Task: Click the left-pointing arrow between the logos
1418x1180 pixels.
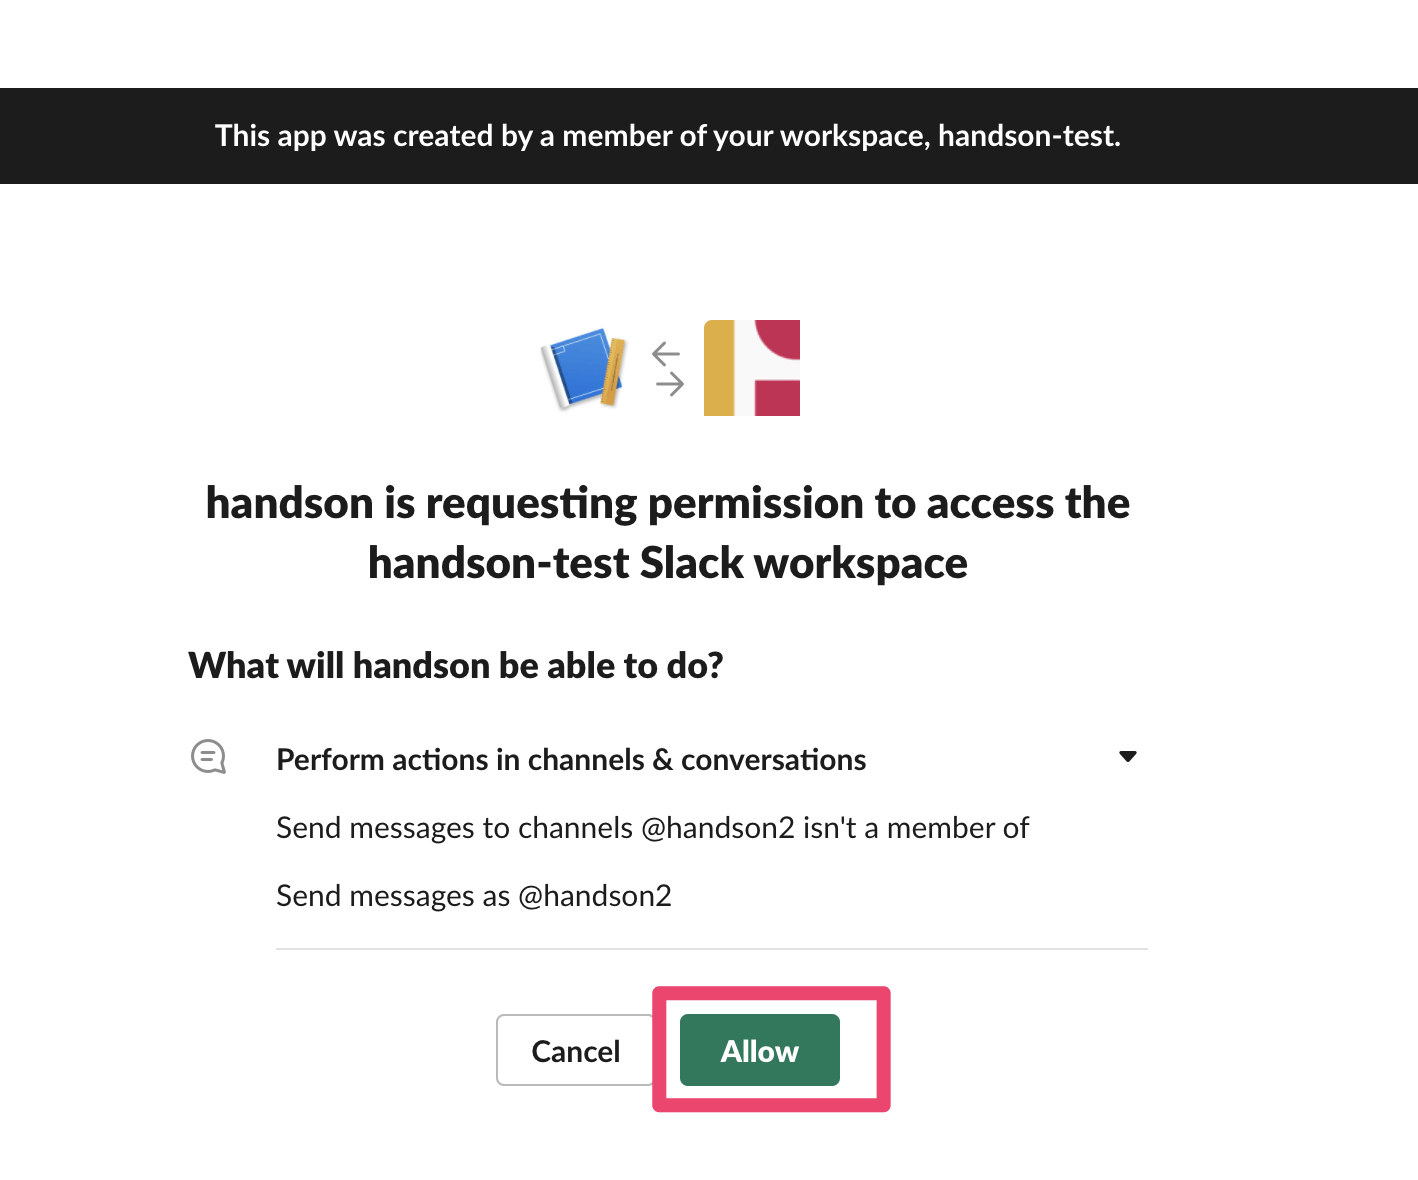Action: [666, 353]
